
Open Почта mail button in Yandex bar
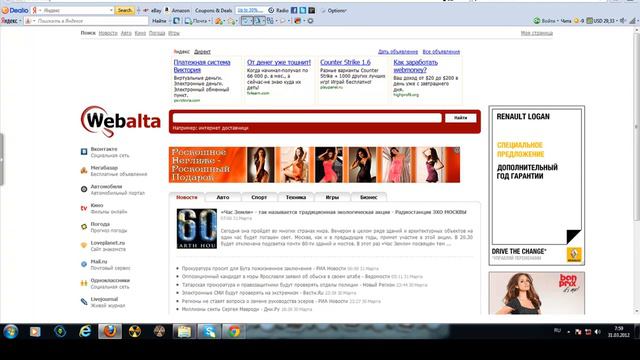(x=198, y=20)
